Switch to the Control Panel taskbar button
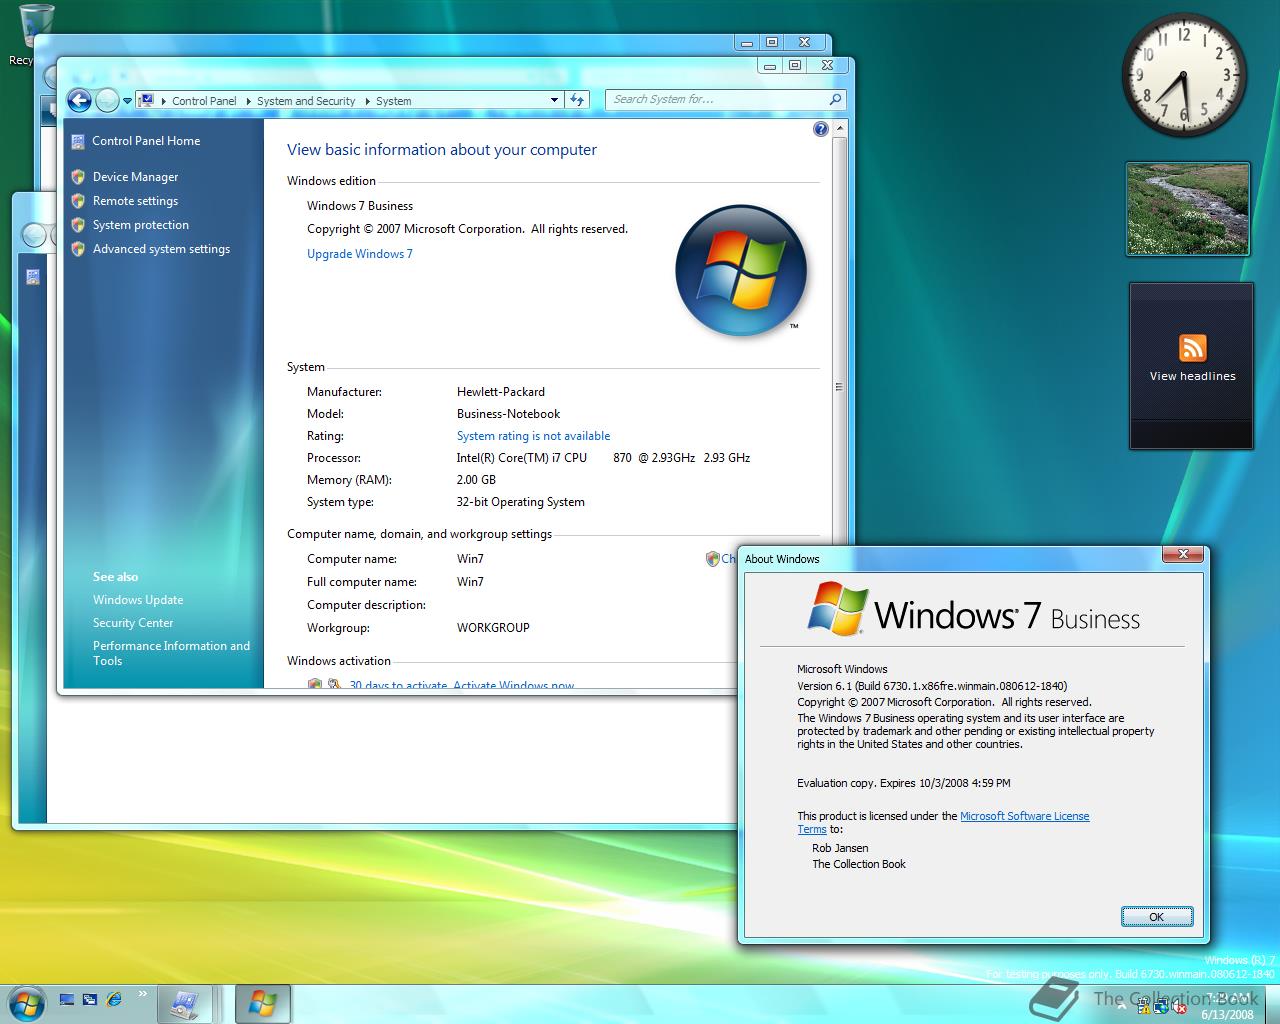The width and height of the screenshot is (1280, 1024). point(184,1003)
